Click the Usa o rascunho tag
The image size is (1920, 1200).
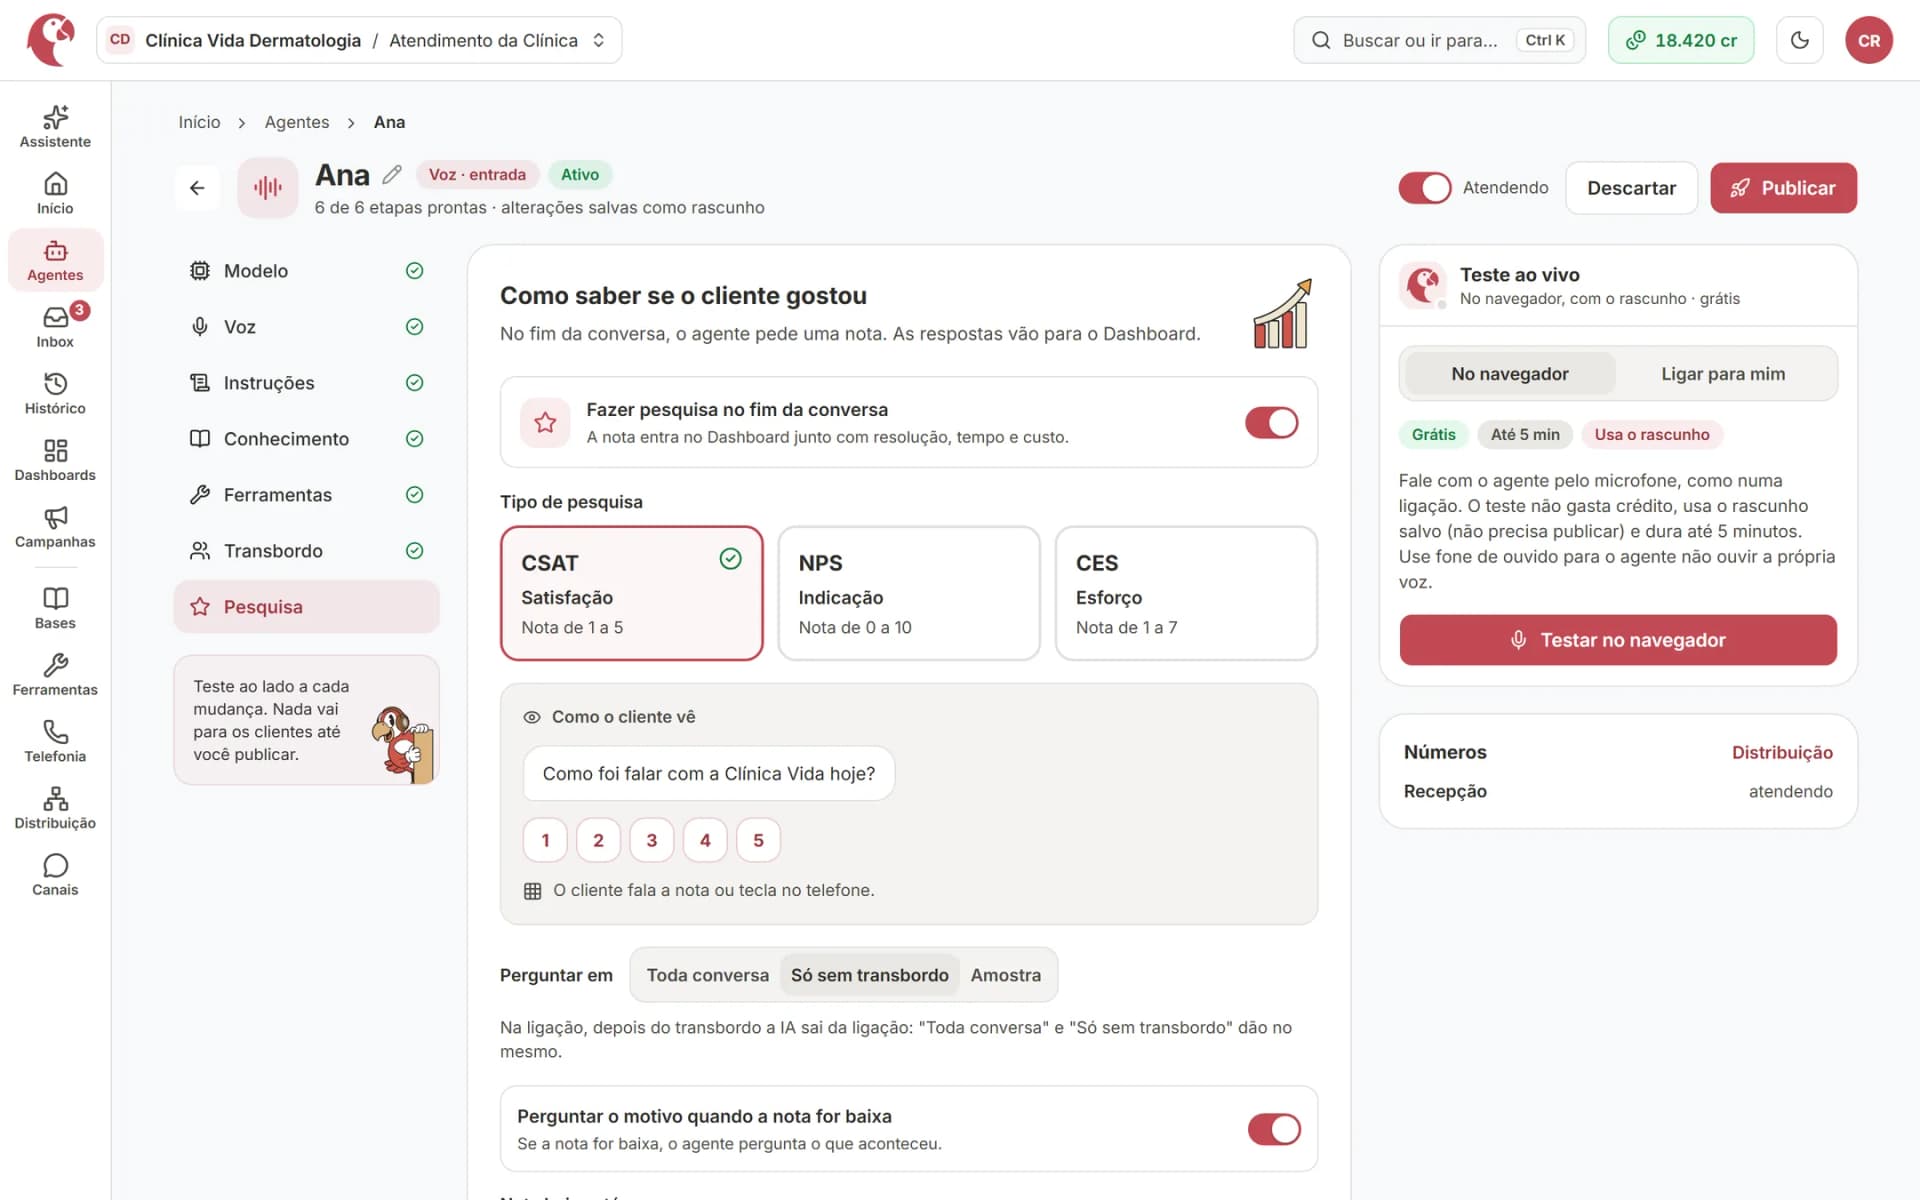pos(1651,434)
